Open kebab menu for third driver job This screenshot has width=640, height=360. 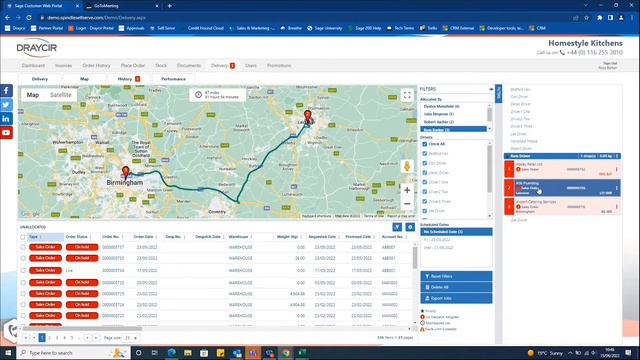coord(616,207)
